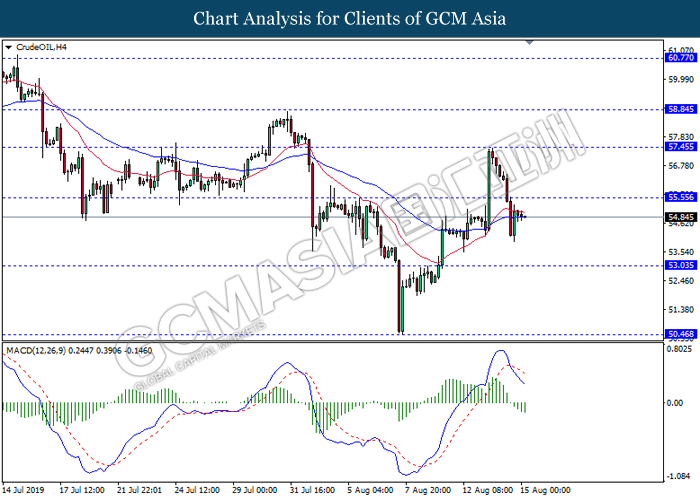Click the 29 Jul 00:00 time label
Image resolution: width=700 pixels, height=500 pixels.
coord(255,490)
